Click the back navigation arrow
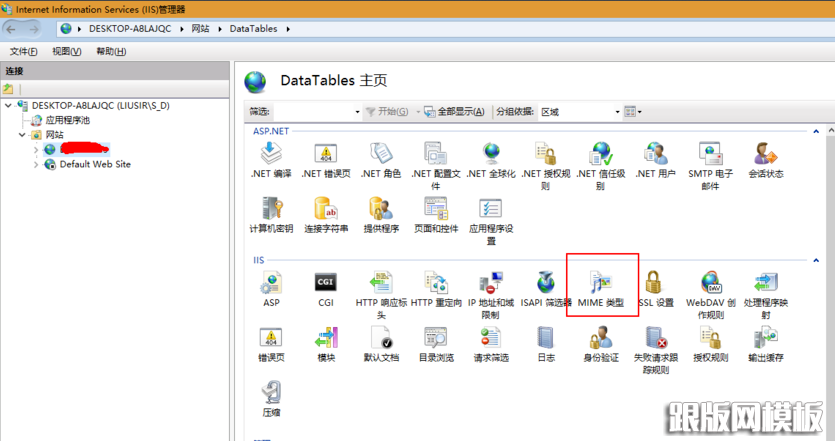Screen dimensions: 835x441 click(x=12, y=29)
